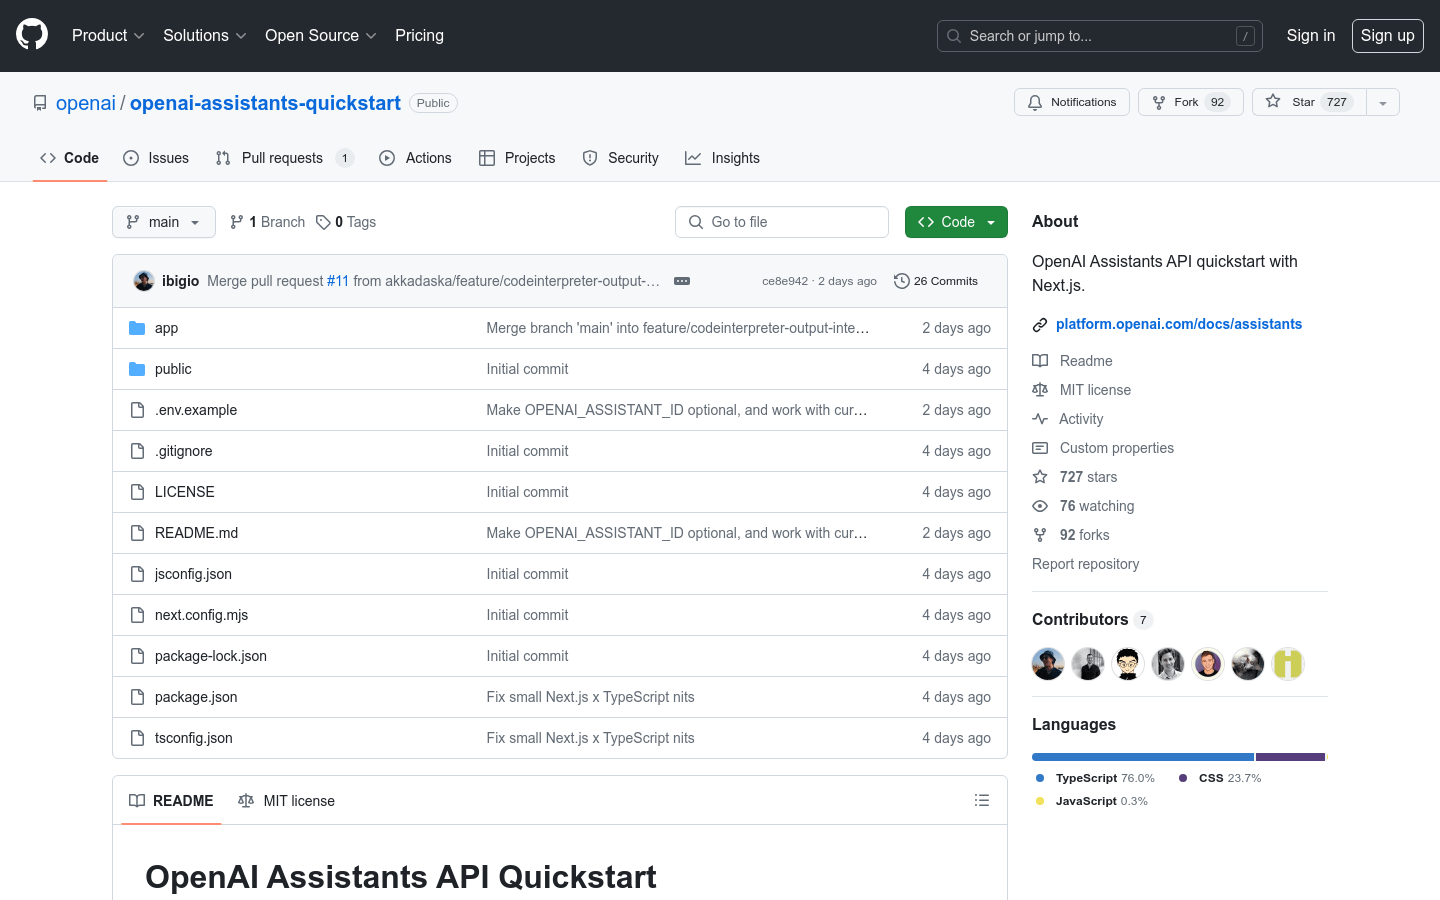Open the app folder
Viewport: 1440px width, 900px height.
coord(166,328)
